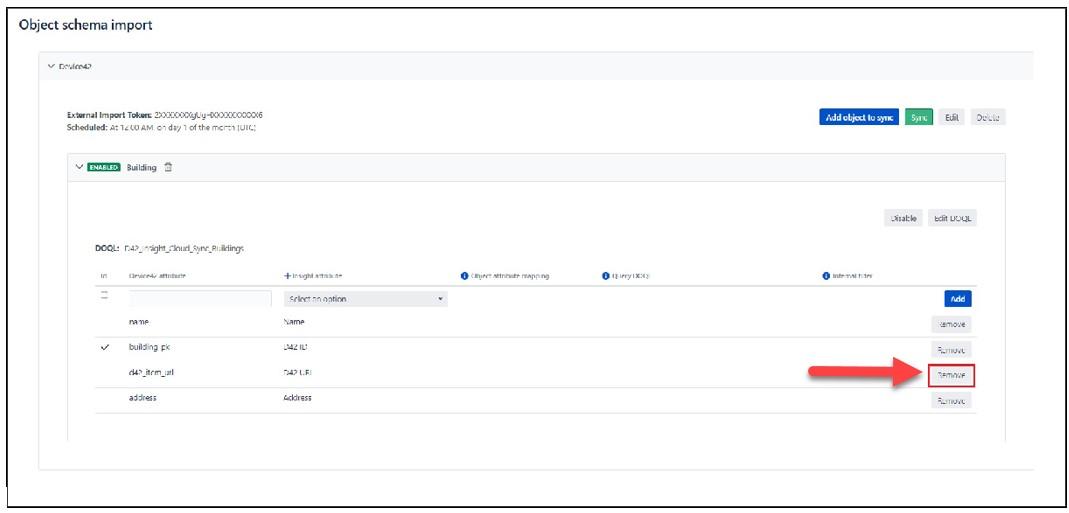Image resolution: width=1069 pixels, height=513 pixels.
Task: Click the ID checkmark on building_pk row
Action: (105, 348)
